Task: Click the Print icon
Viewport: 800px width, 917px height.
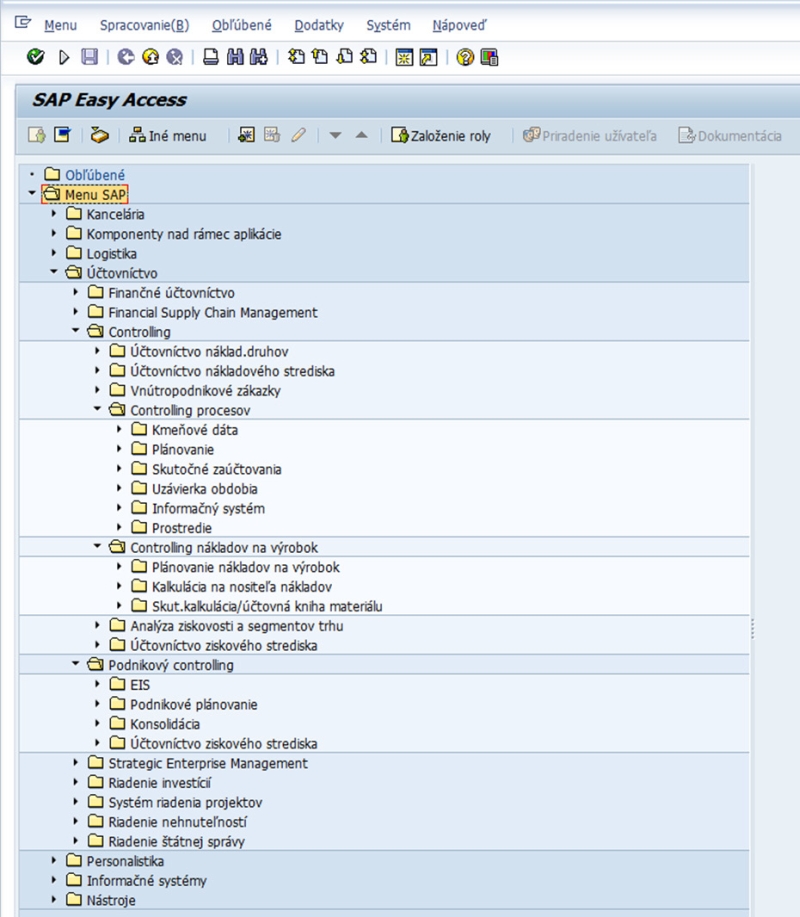Action: pos(211,57)
